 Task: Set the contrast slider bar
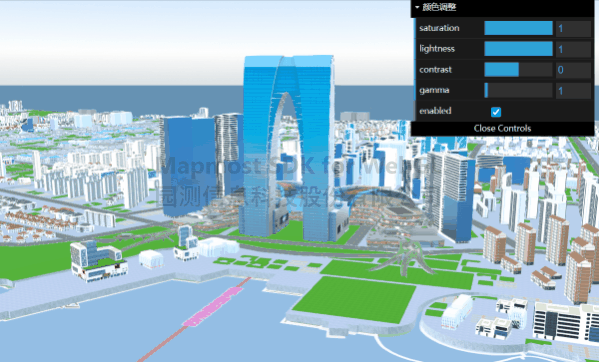pyautogui.click(x=518, y=70)
